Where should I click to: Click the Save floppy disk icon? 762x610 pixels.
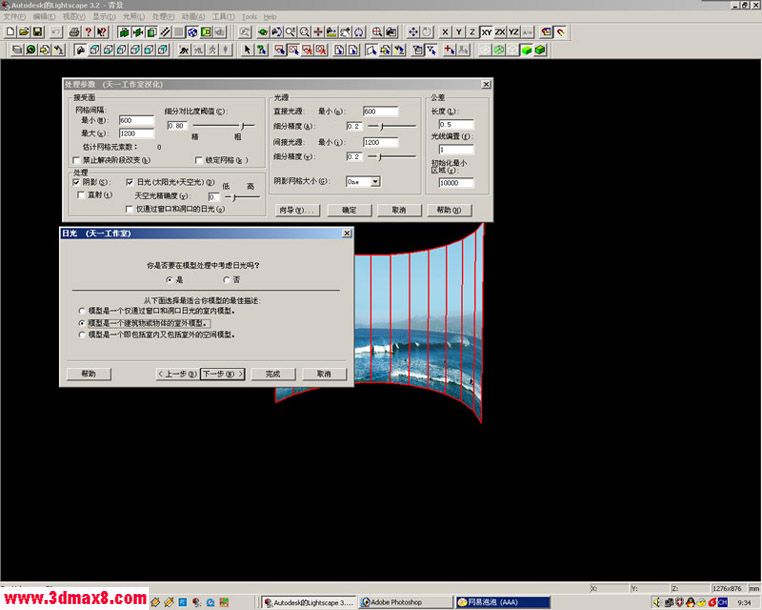[37, 32]
